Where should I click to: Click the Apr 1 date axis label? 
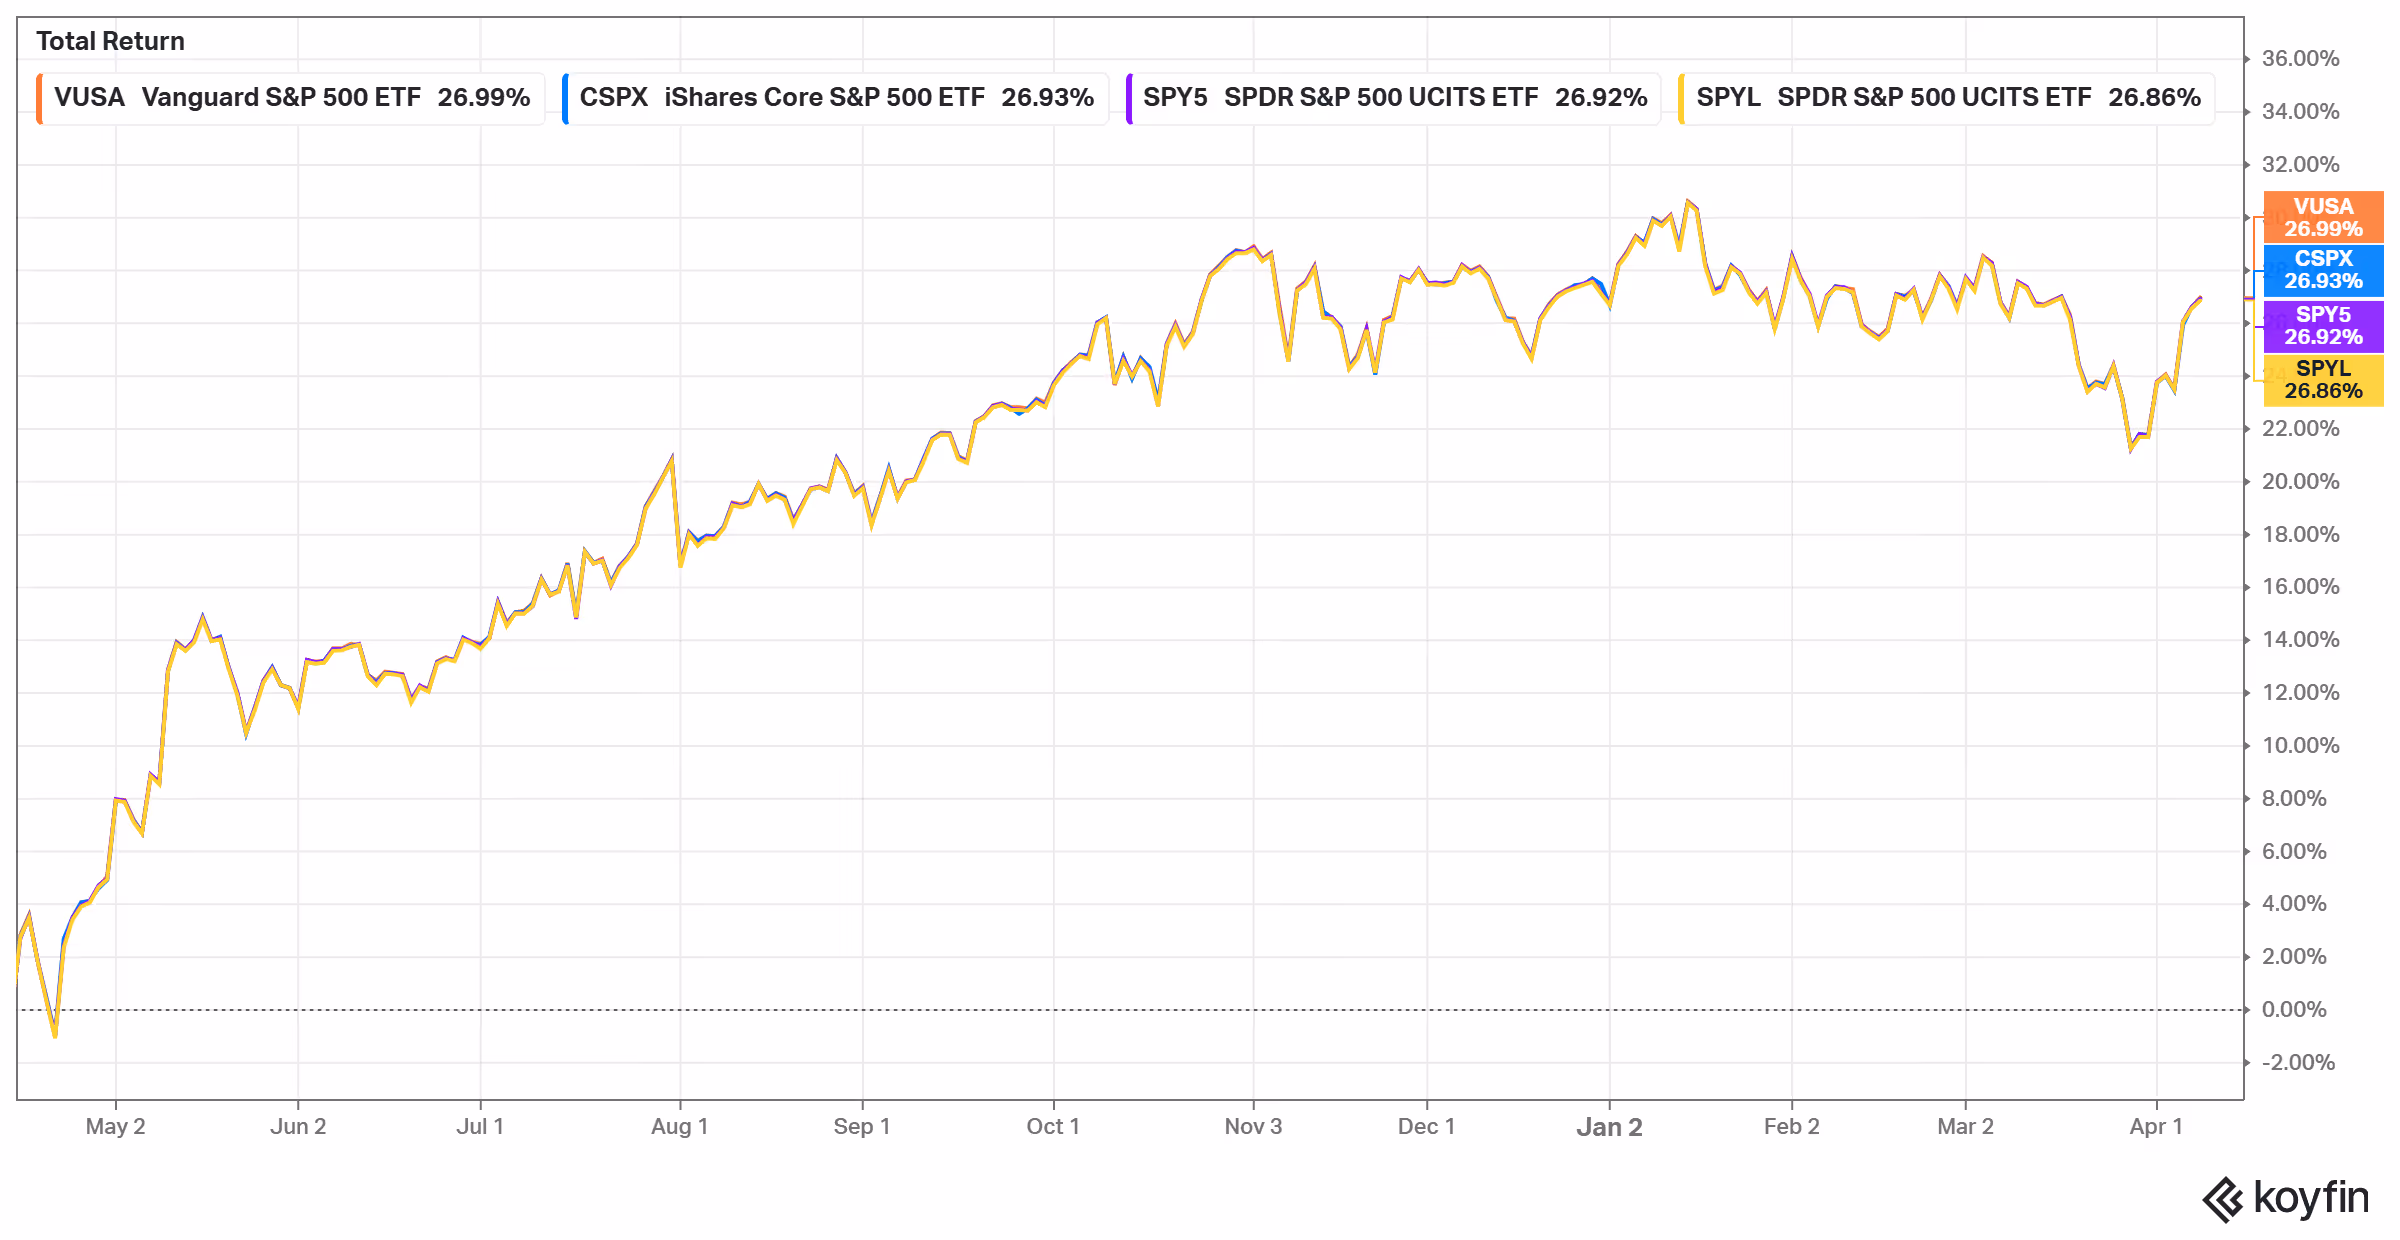(2155, 1127)
